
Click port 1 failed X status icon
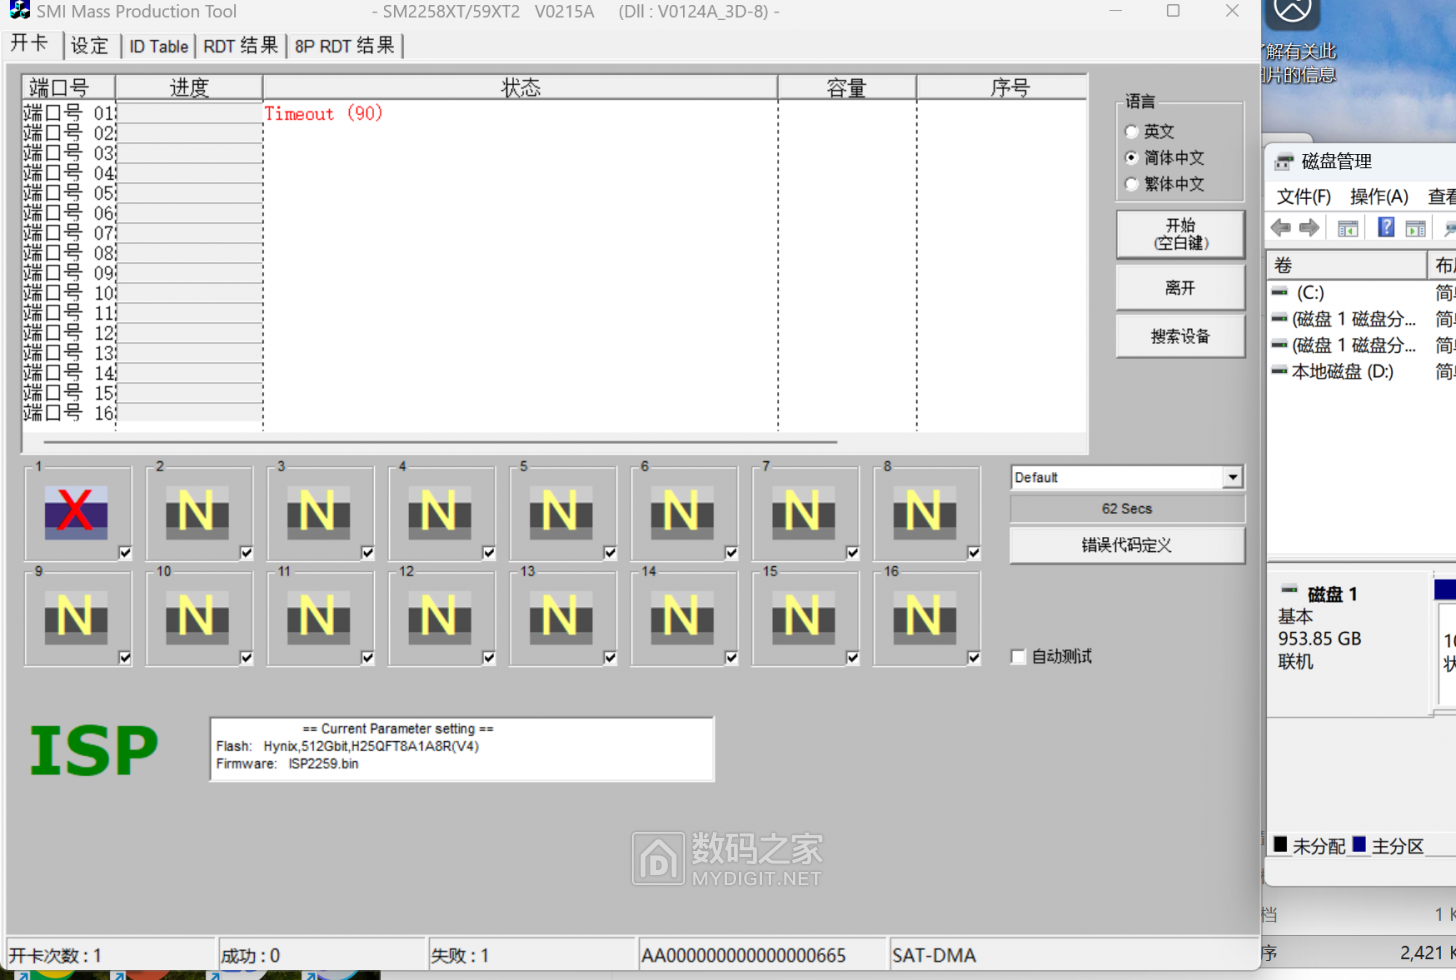coord(76,511)
